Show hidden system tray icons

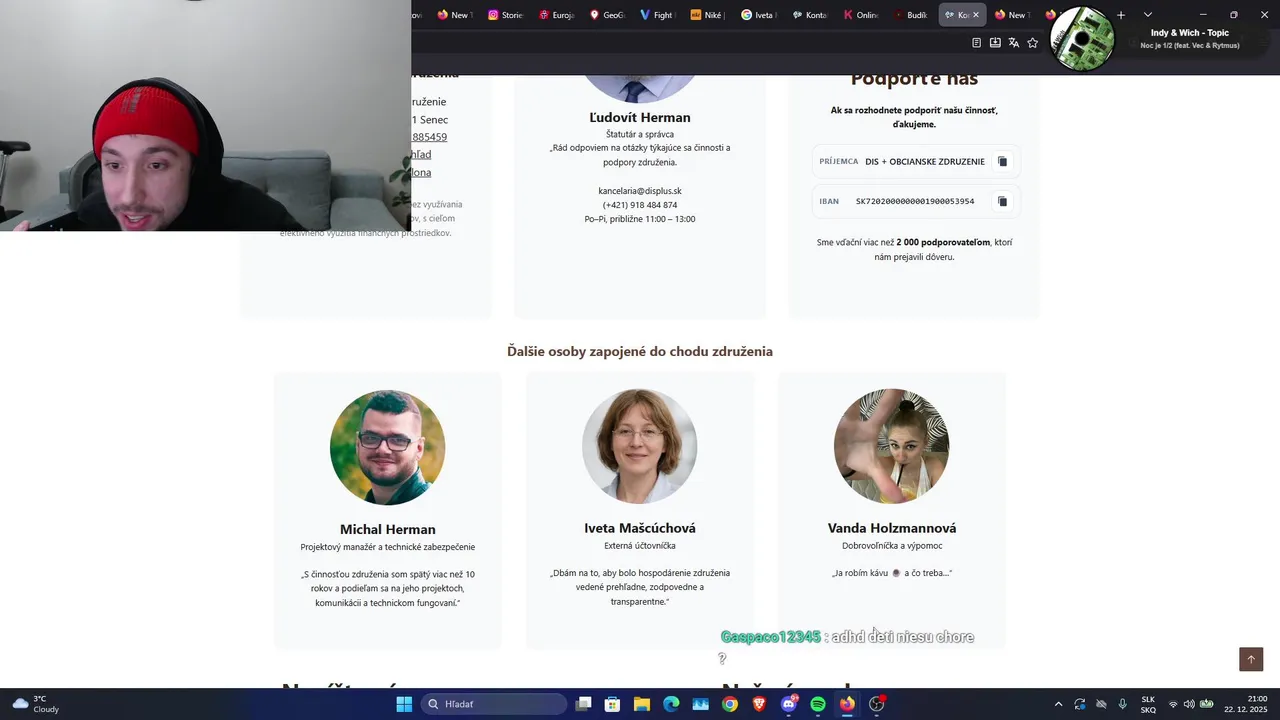(x=1058, y=704)
